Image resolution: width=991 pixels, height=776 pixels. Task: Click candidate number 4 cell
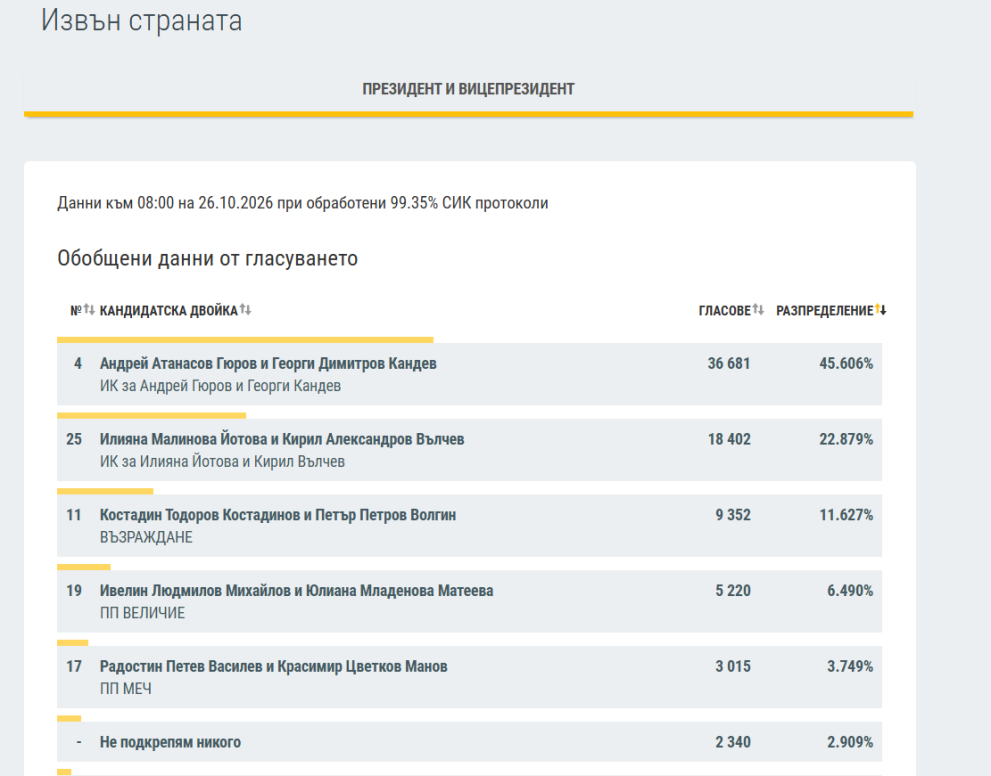tap(78, 363)
